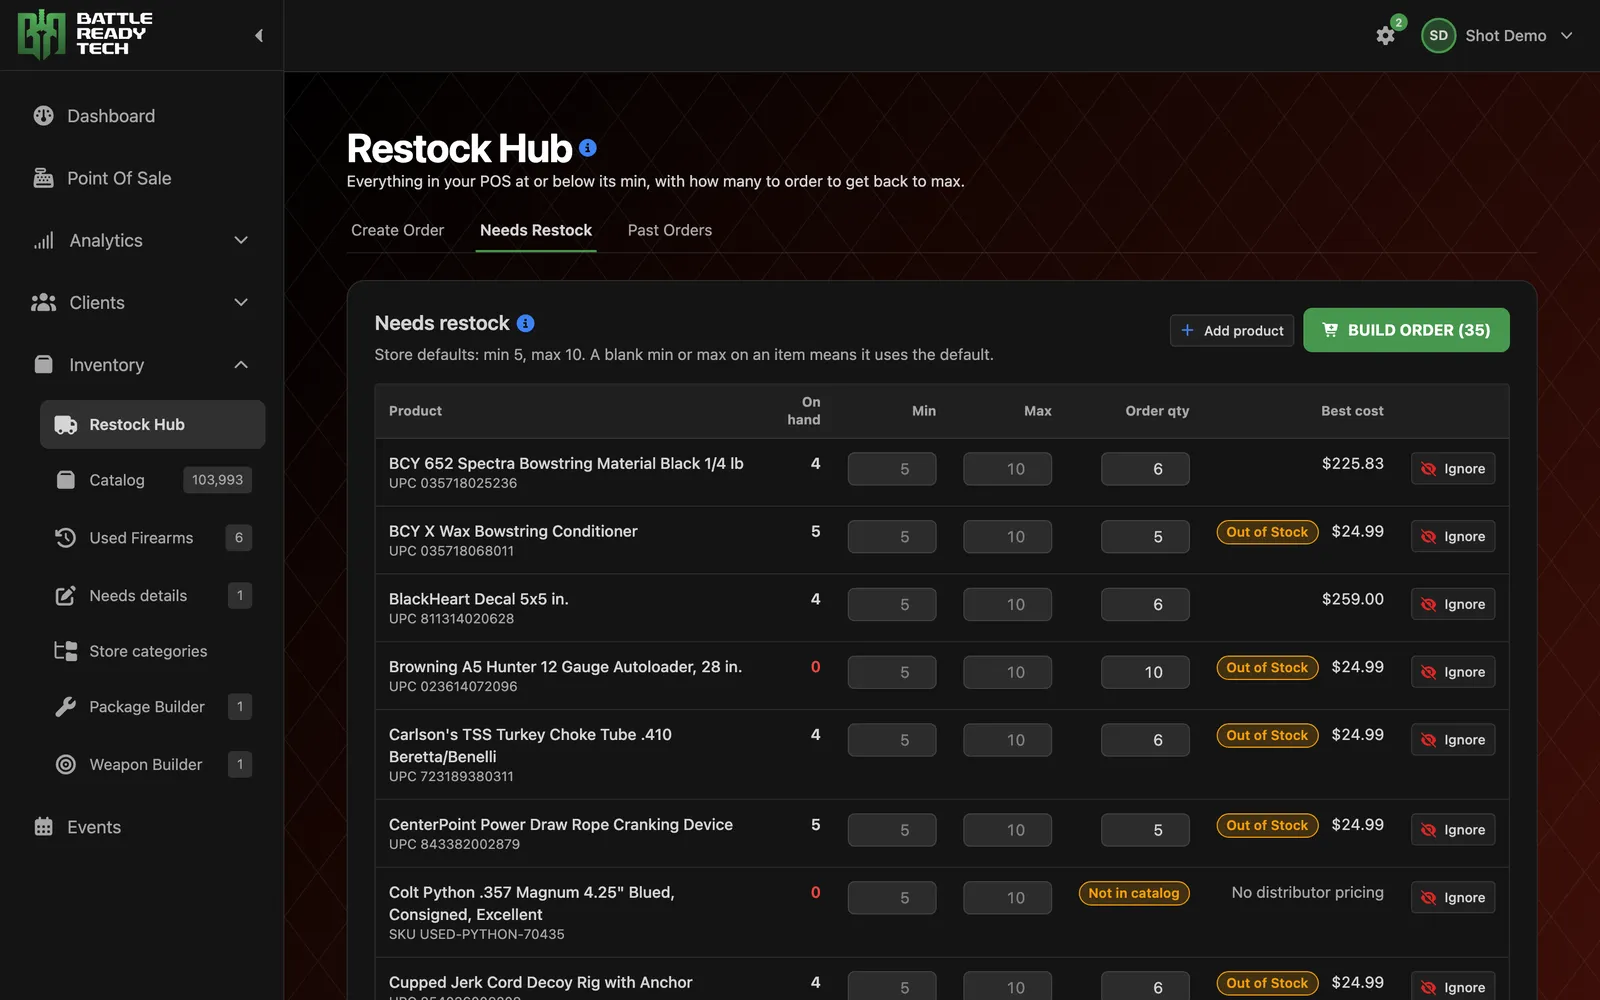Click the Store categories tree icon
The image size is (1600, 1000).
66,651
